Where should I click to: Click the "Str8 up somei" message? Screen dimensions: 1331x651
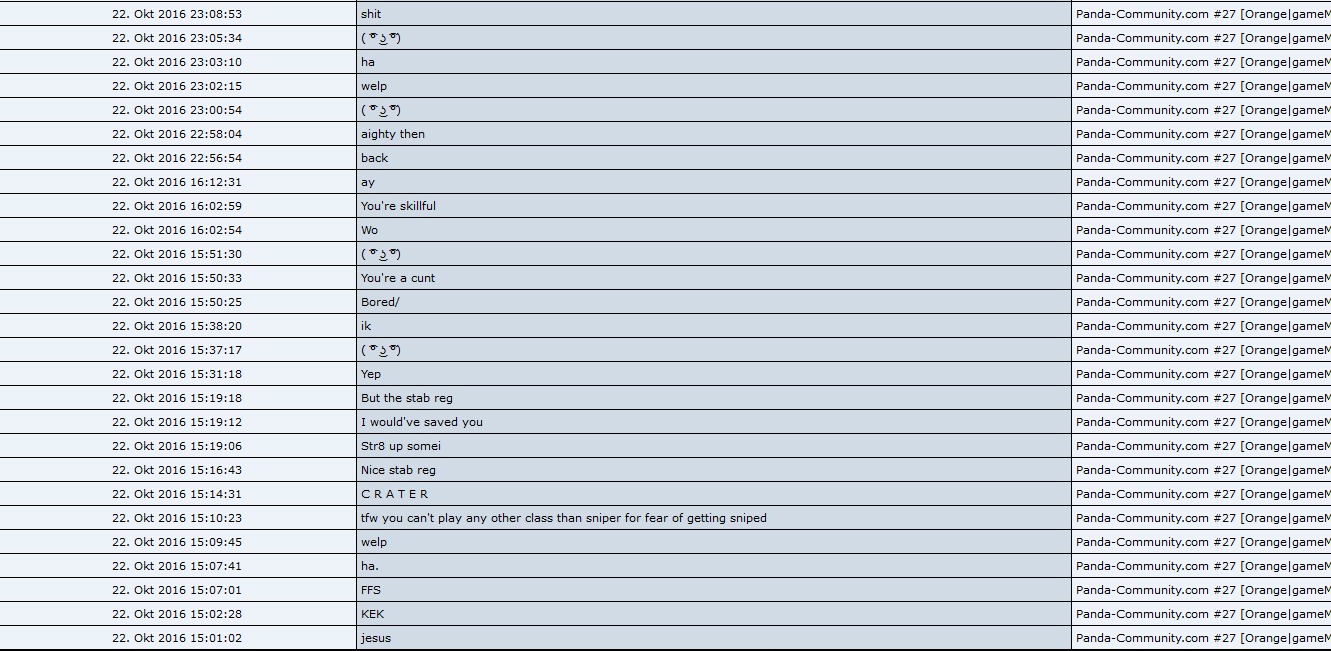click(x=400, y=446)
